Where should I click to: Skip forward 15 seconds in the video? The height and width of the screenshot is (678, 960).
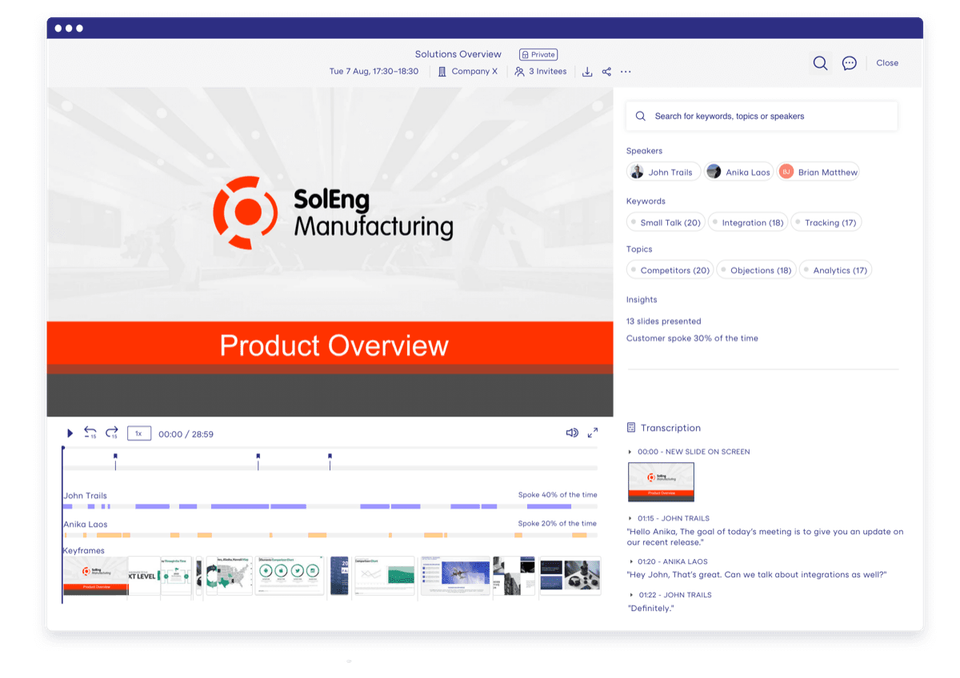point(111,432)
